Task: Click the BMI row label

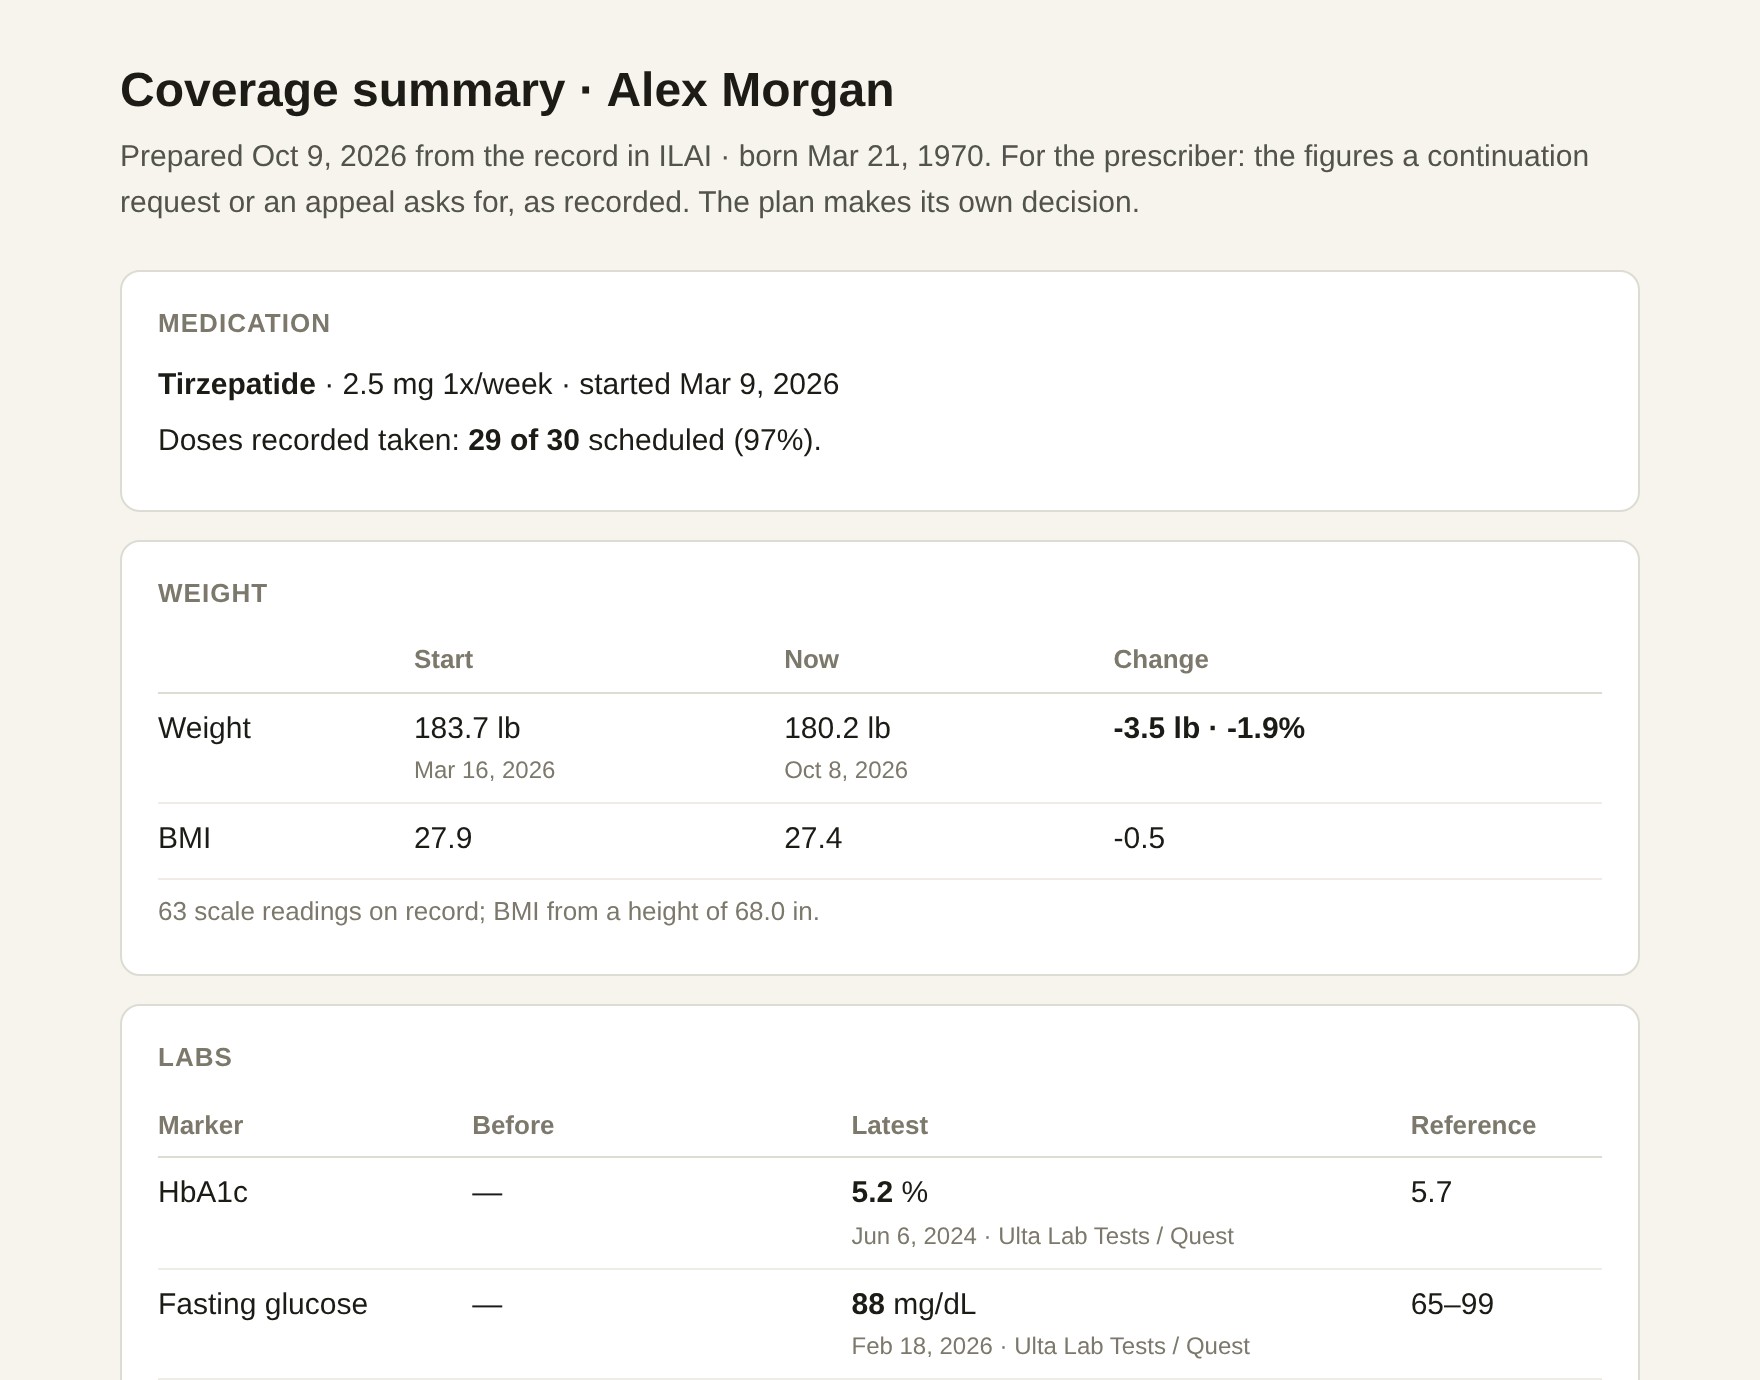Action: click(x=184, y=838)
